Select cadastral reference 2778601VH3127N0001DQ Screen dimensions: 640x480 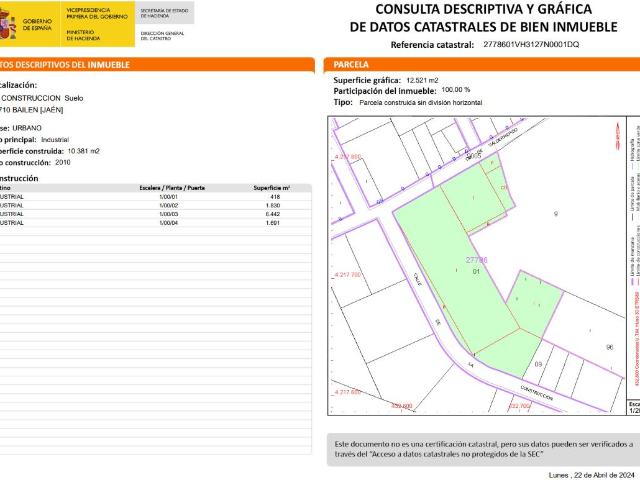pyautogui.click(x=531, y=44)
